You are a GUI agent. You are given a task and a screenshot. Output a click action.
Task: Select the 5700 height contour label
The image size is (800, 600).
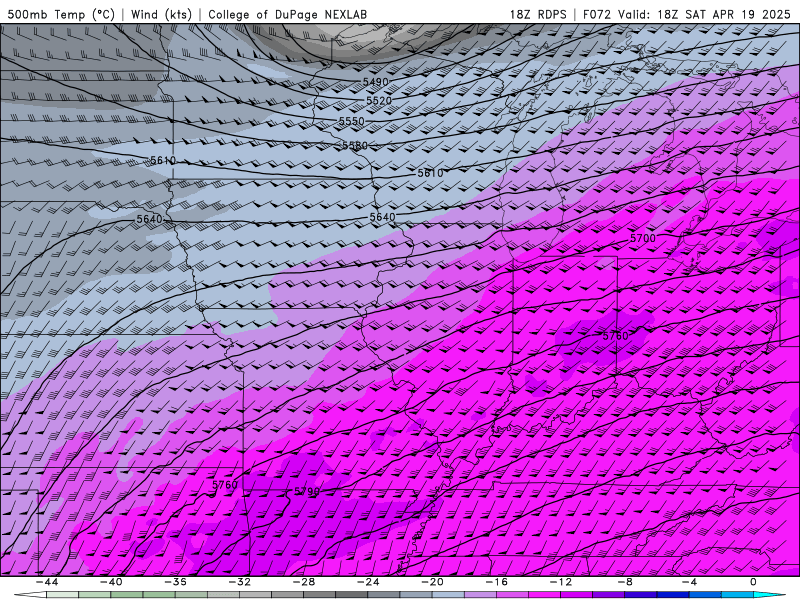click(x=643, y=238)
